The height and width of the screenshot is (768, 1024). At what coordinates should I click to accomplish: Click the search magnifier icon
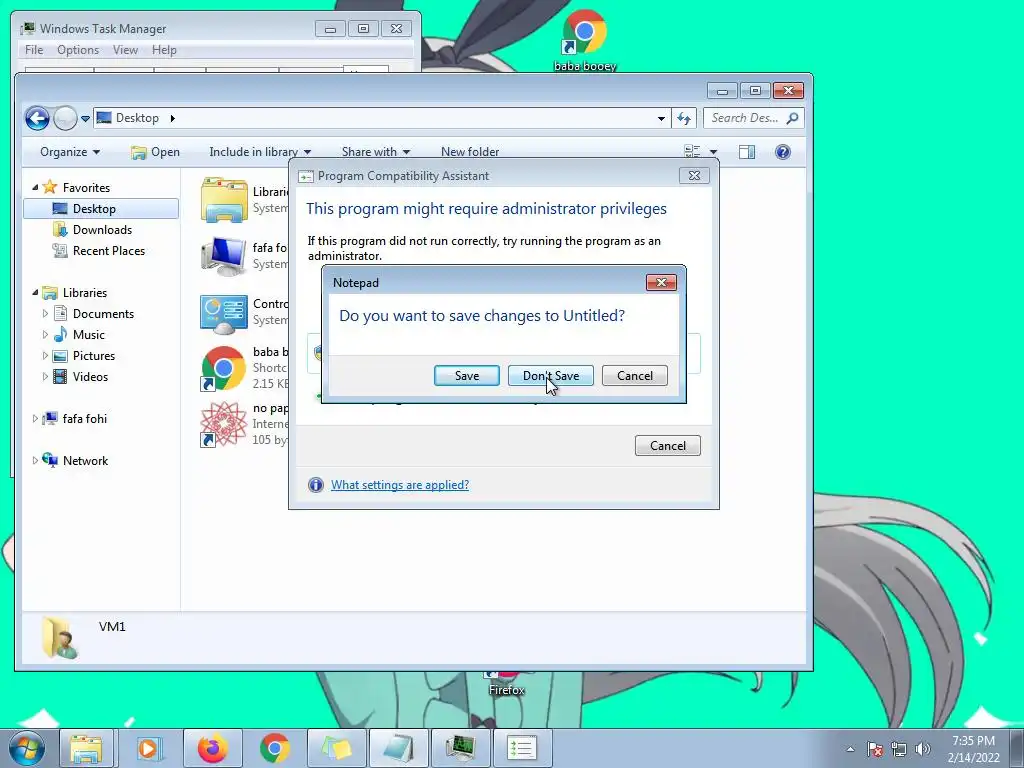792,118
